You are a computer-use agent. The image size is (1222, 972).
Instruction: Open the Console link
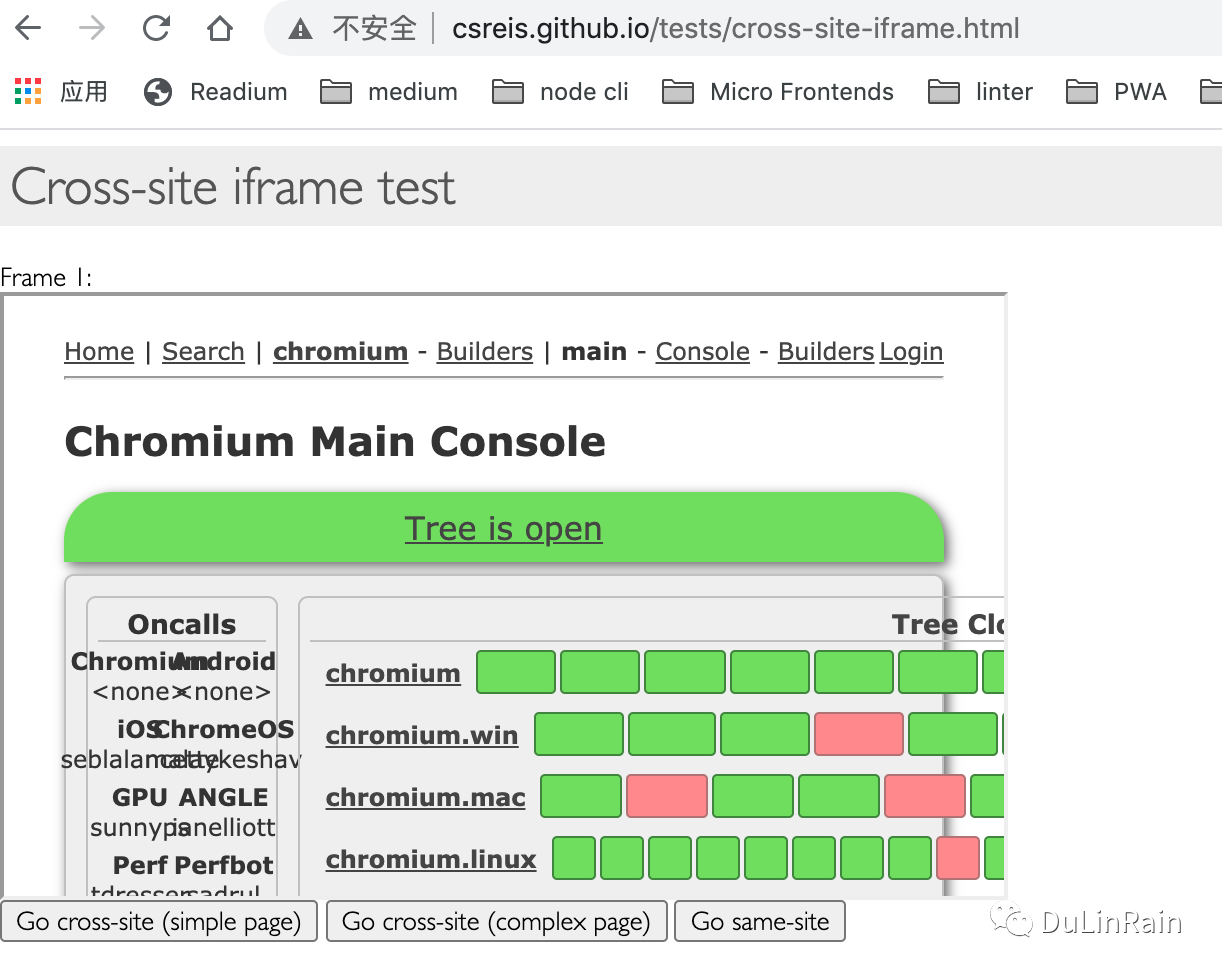click(x=703, y=352)
